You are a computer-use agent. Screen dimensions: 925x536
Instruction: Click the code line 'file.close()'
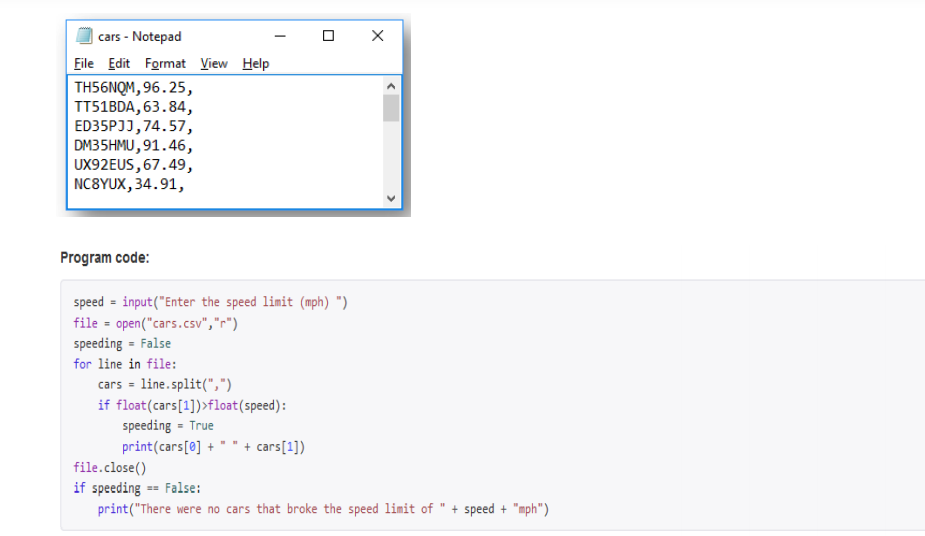coord(110,468)
